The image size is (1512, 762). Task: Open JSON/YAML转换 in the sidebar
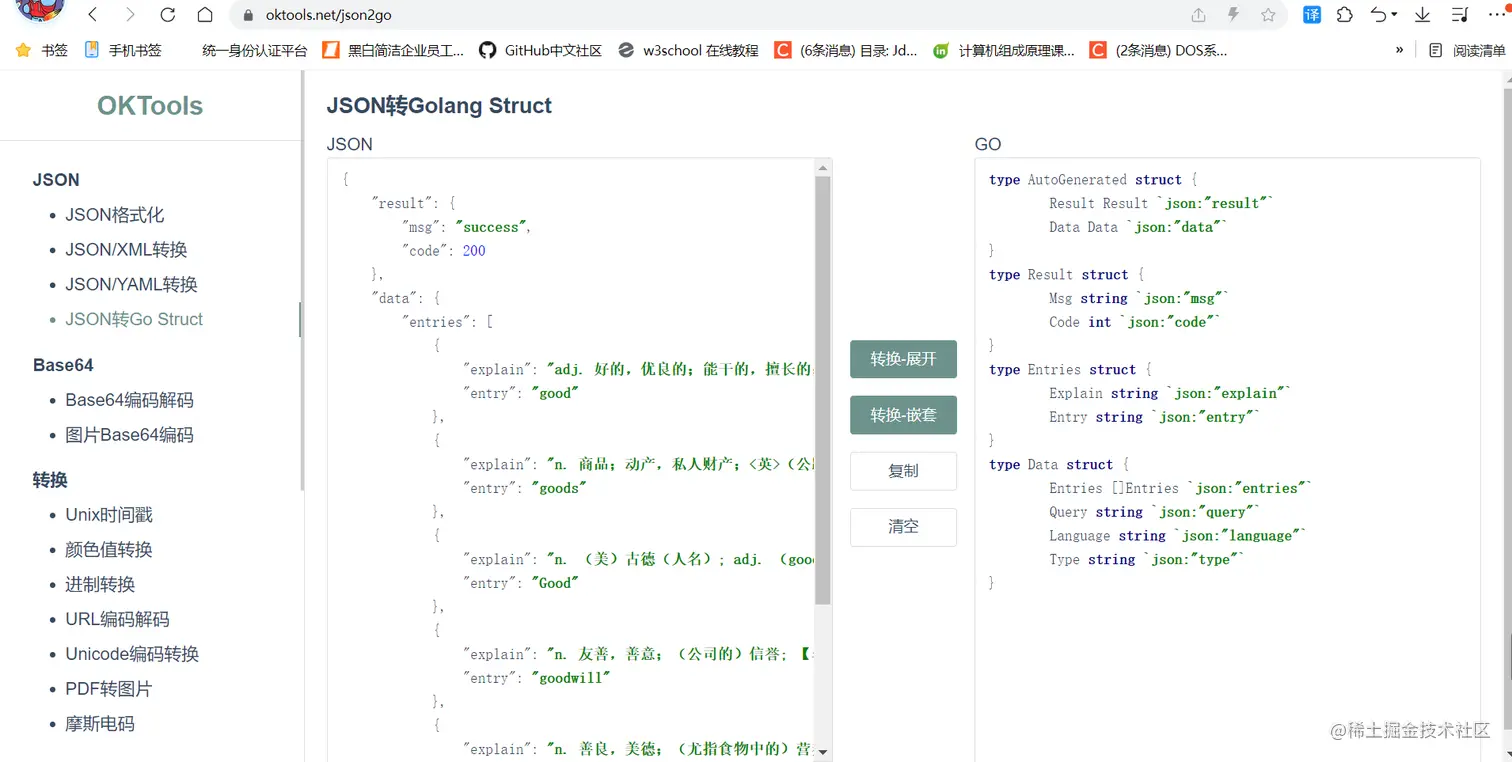[132, 285]
